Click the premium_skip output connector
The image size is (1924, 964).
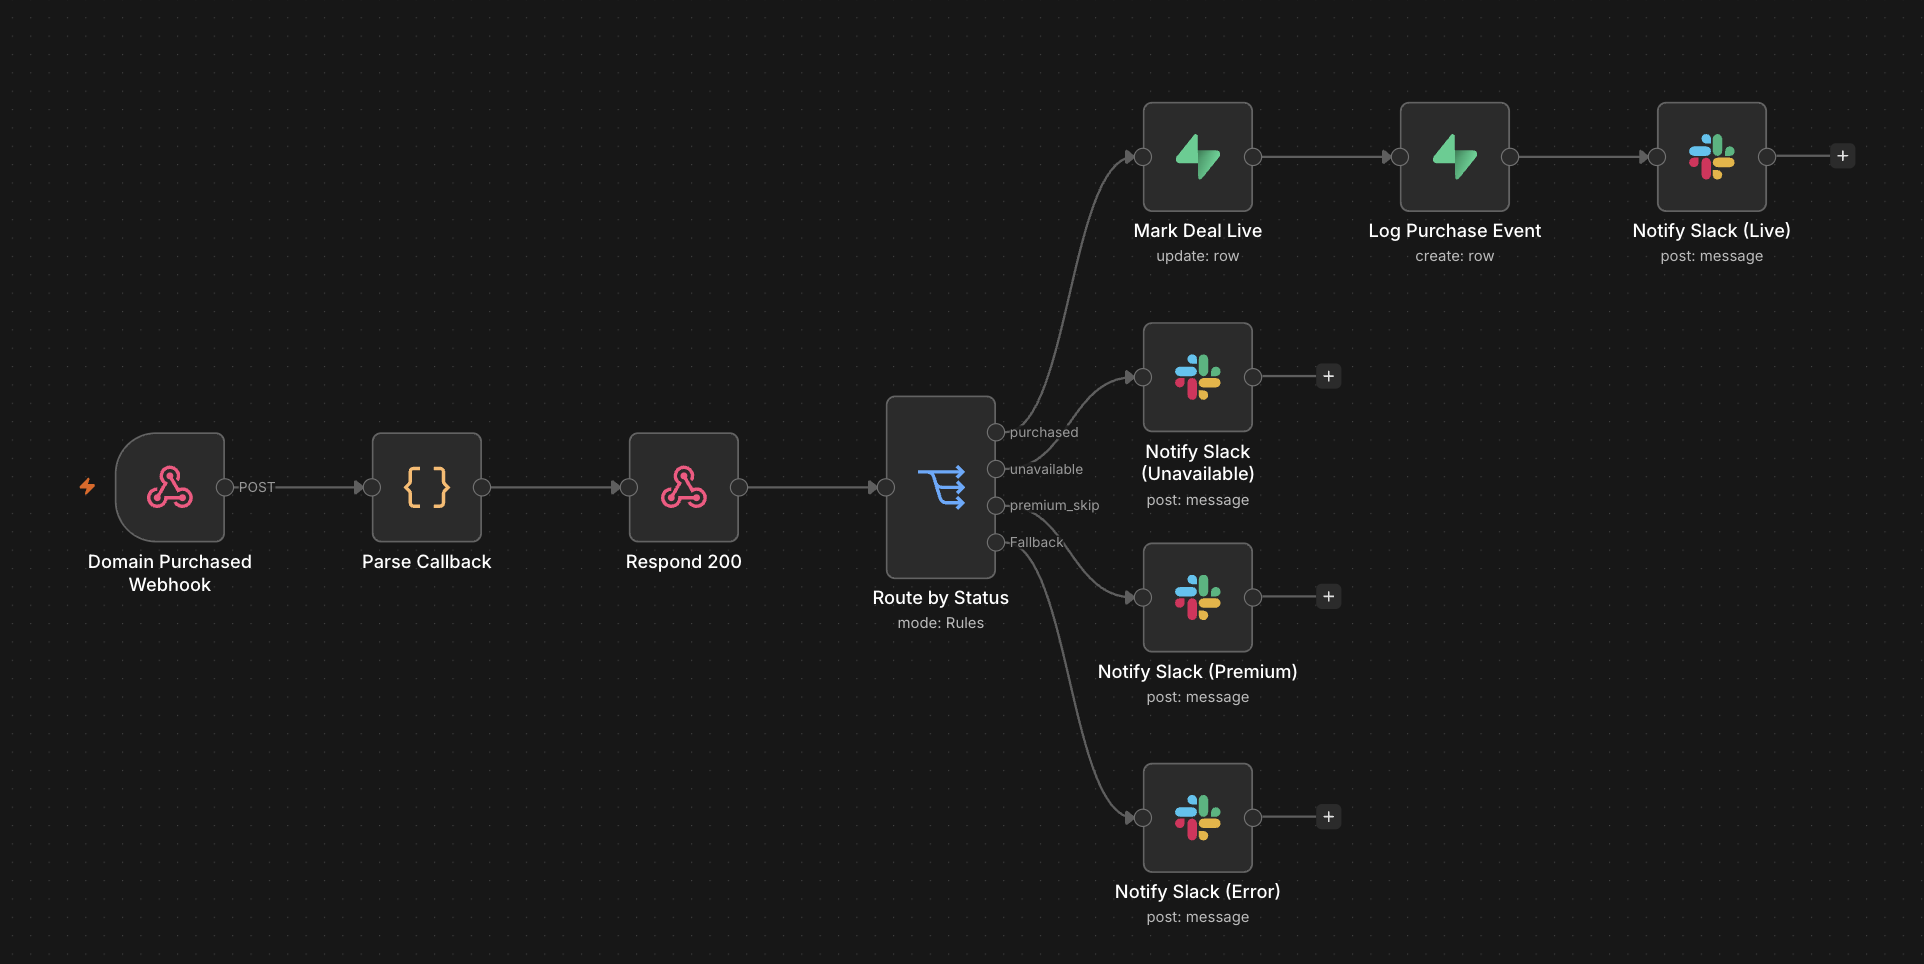(x=996, y=505)
